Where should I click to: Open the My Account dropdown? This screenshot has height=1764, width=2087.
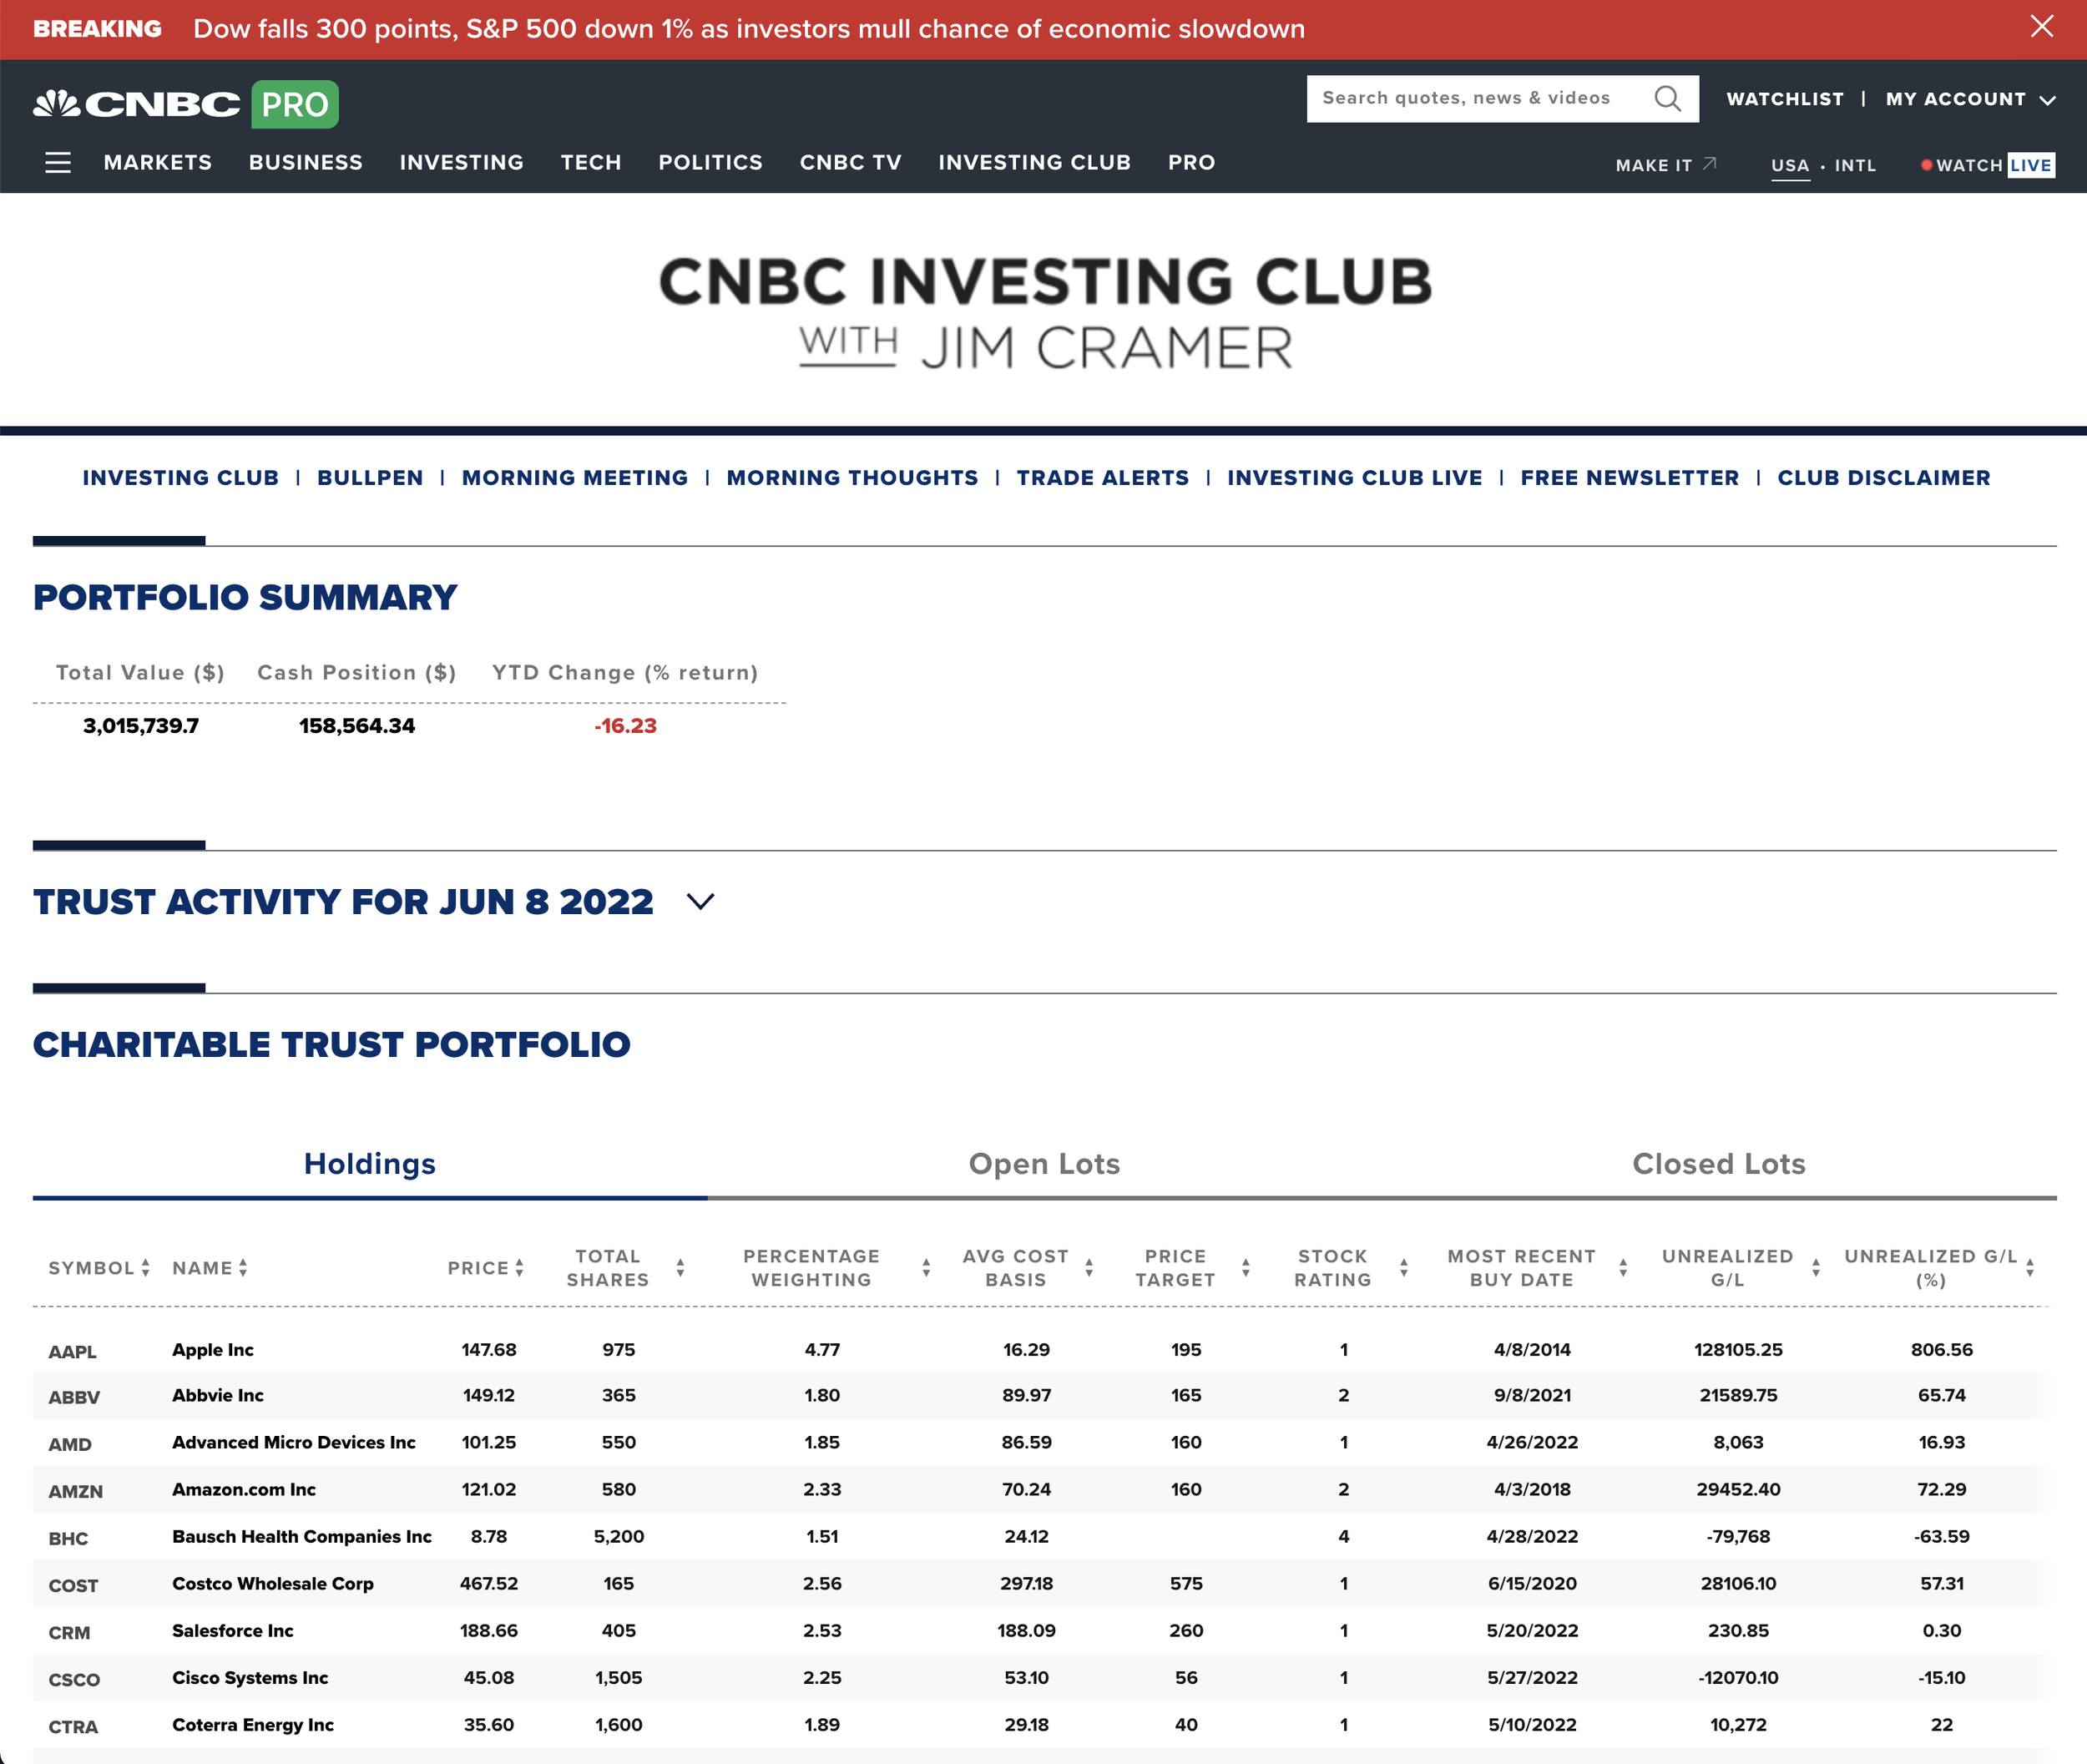1970,99
